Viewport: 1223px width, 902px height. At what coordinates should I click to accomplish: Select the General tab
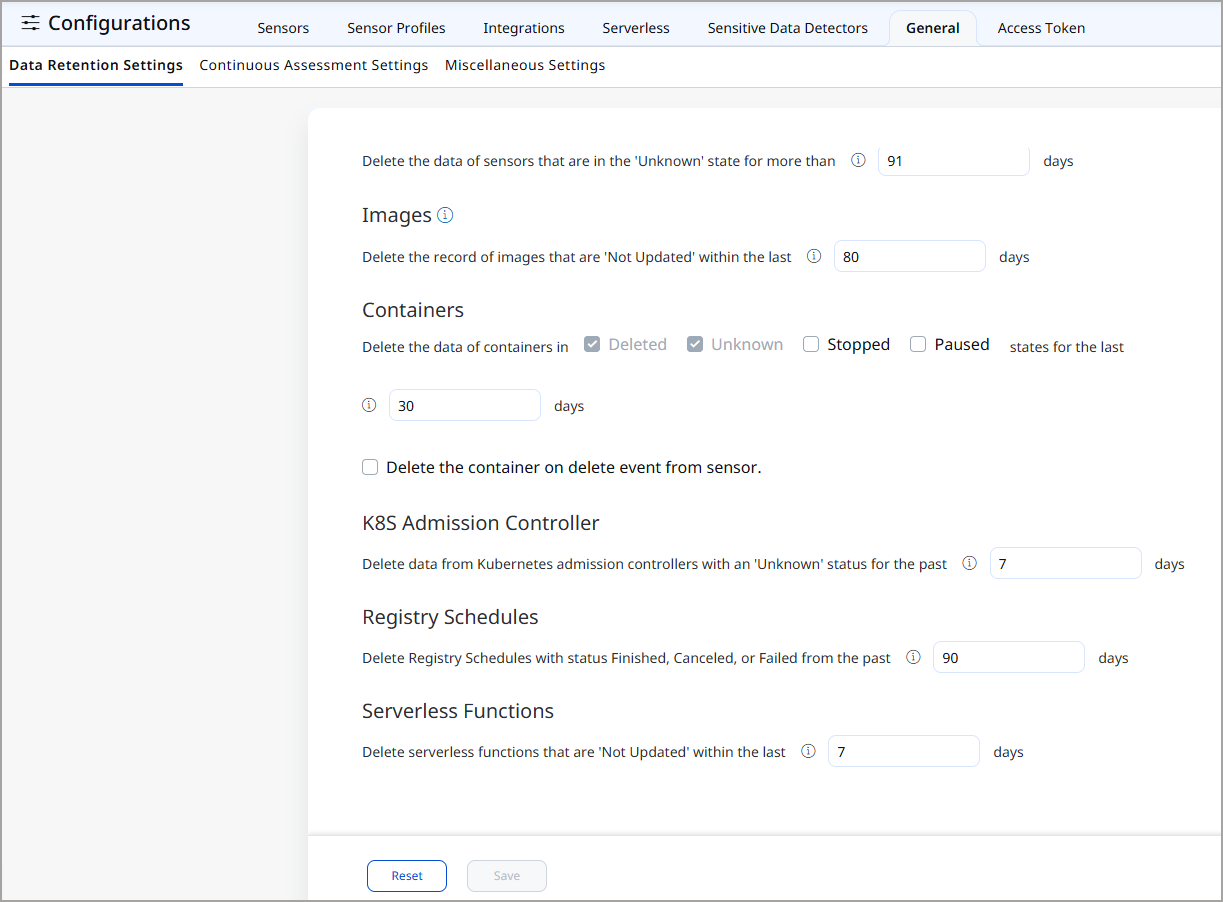point(933,28)
